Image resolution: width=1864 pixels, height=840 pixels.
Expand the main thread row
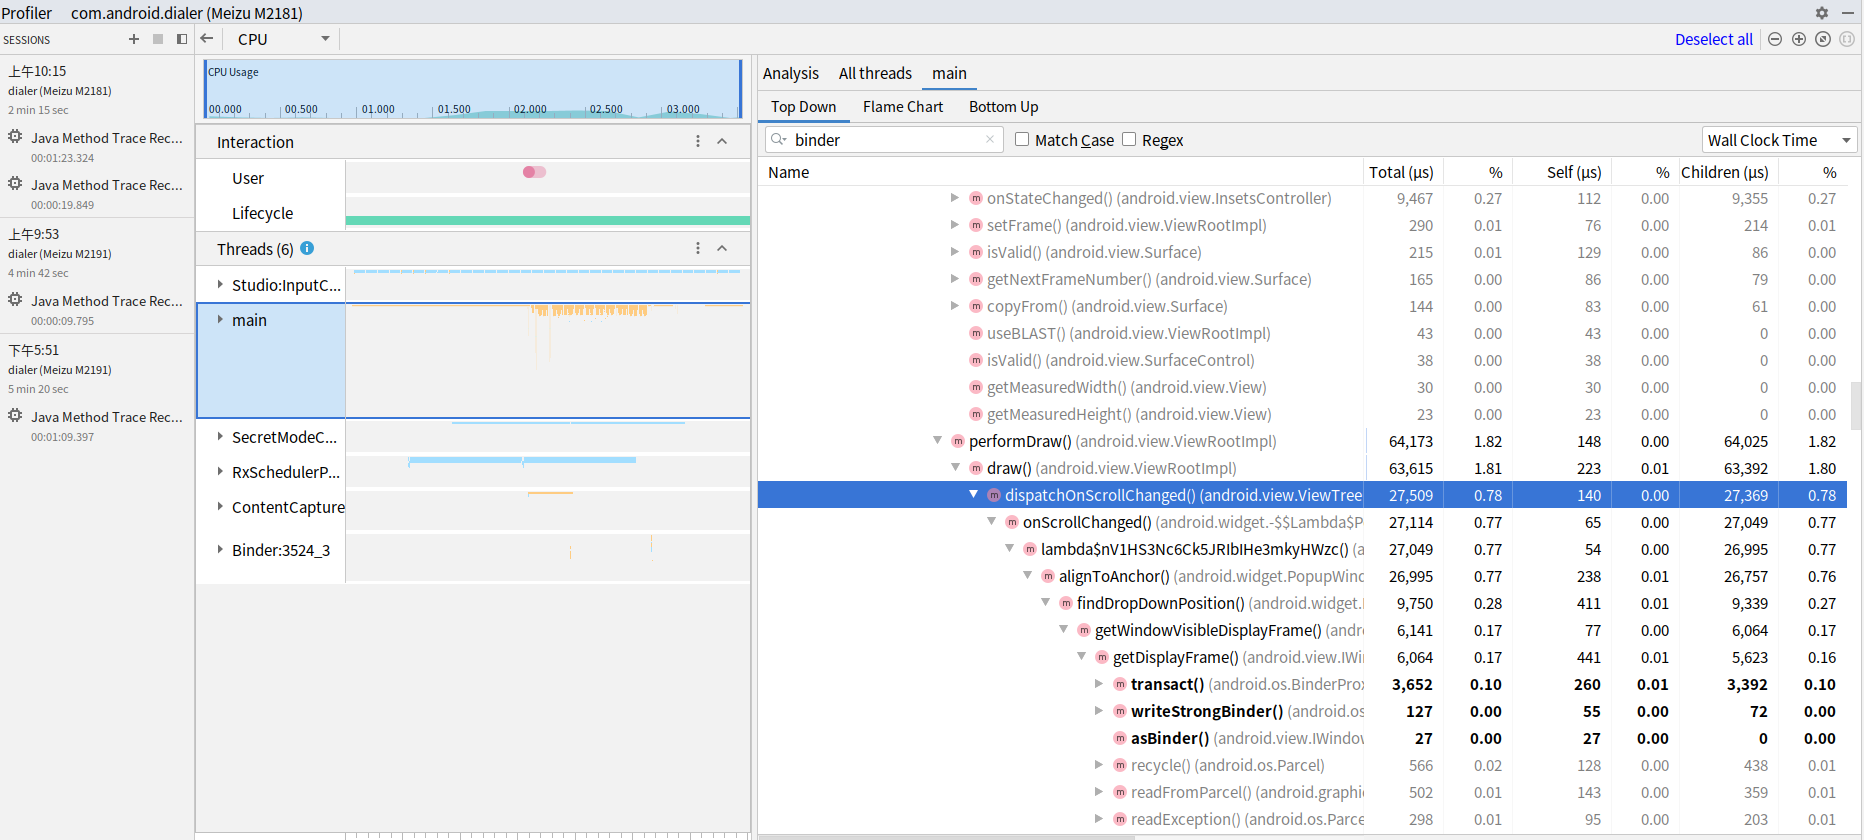click(x=220, y=320)
